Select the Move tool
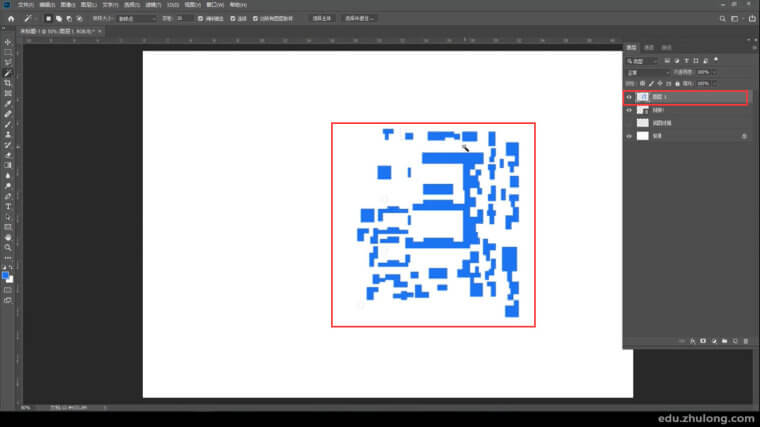760x427 pixels. (8, 42)
